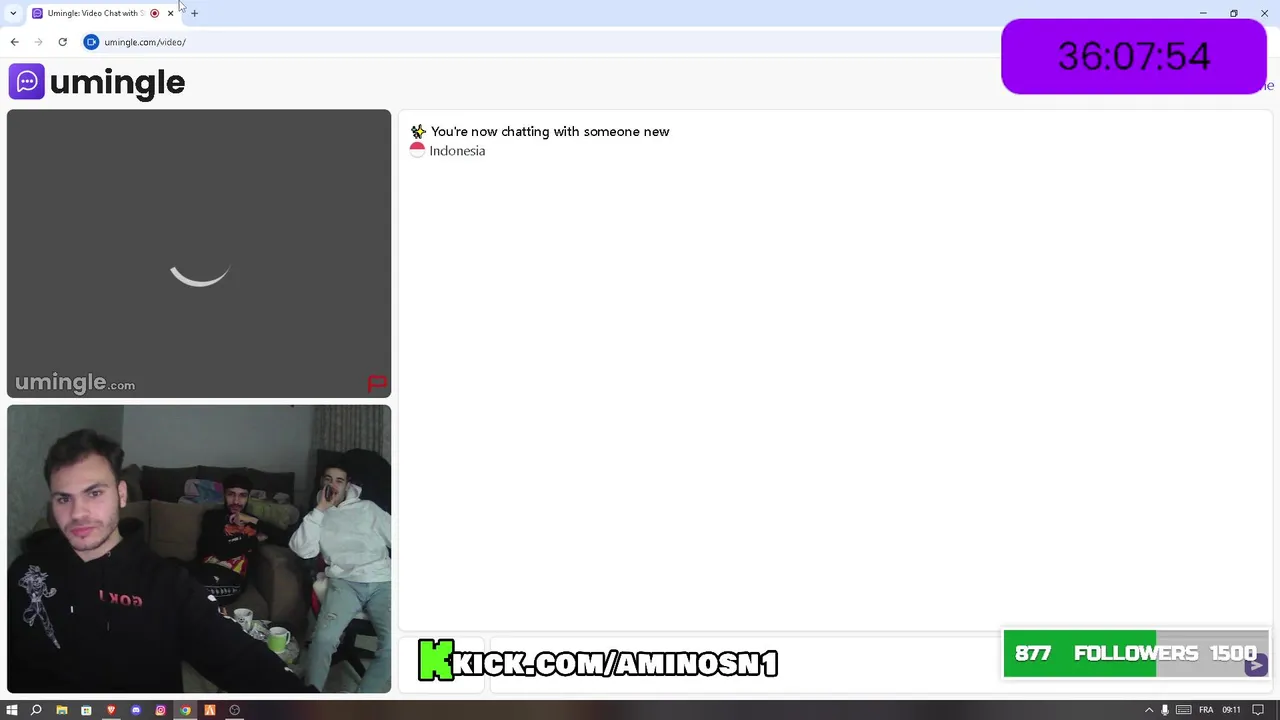The height and width of the screenshot is (720, 1280).
Task: Open the touch keyboard tray icon
Action: (1184, 710)
